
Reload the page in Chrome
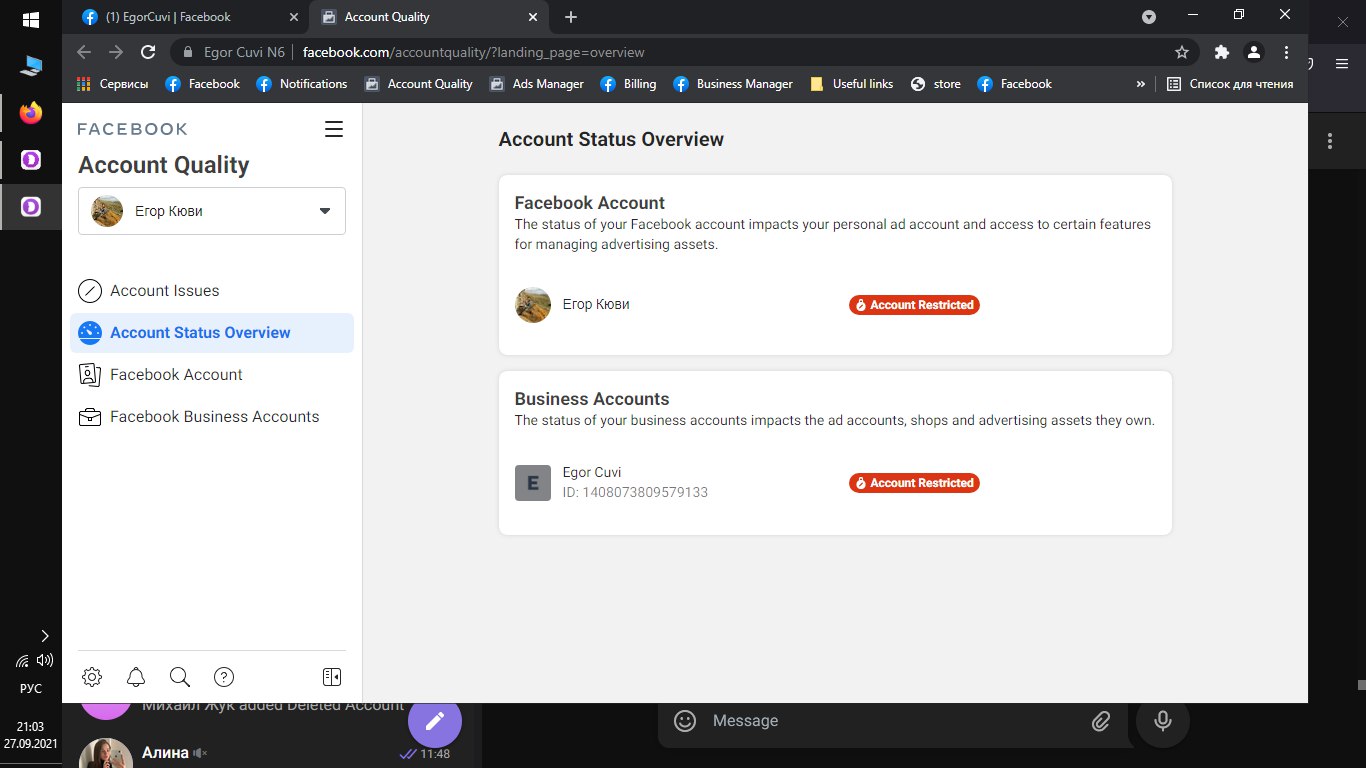tap(148, 52)
